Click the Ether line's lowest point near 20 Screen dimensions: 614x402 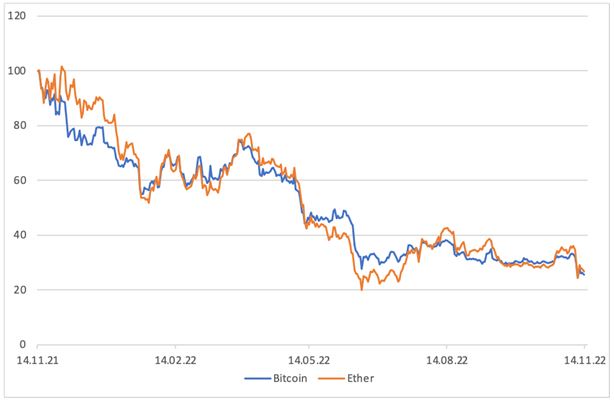(x=362, y=289)
